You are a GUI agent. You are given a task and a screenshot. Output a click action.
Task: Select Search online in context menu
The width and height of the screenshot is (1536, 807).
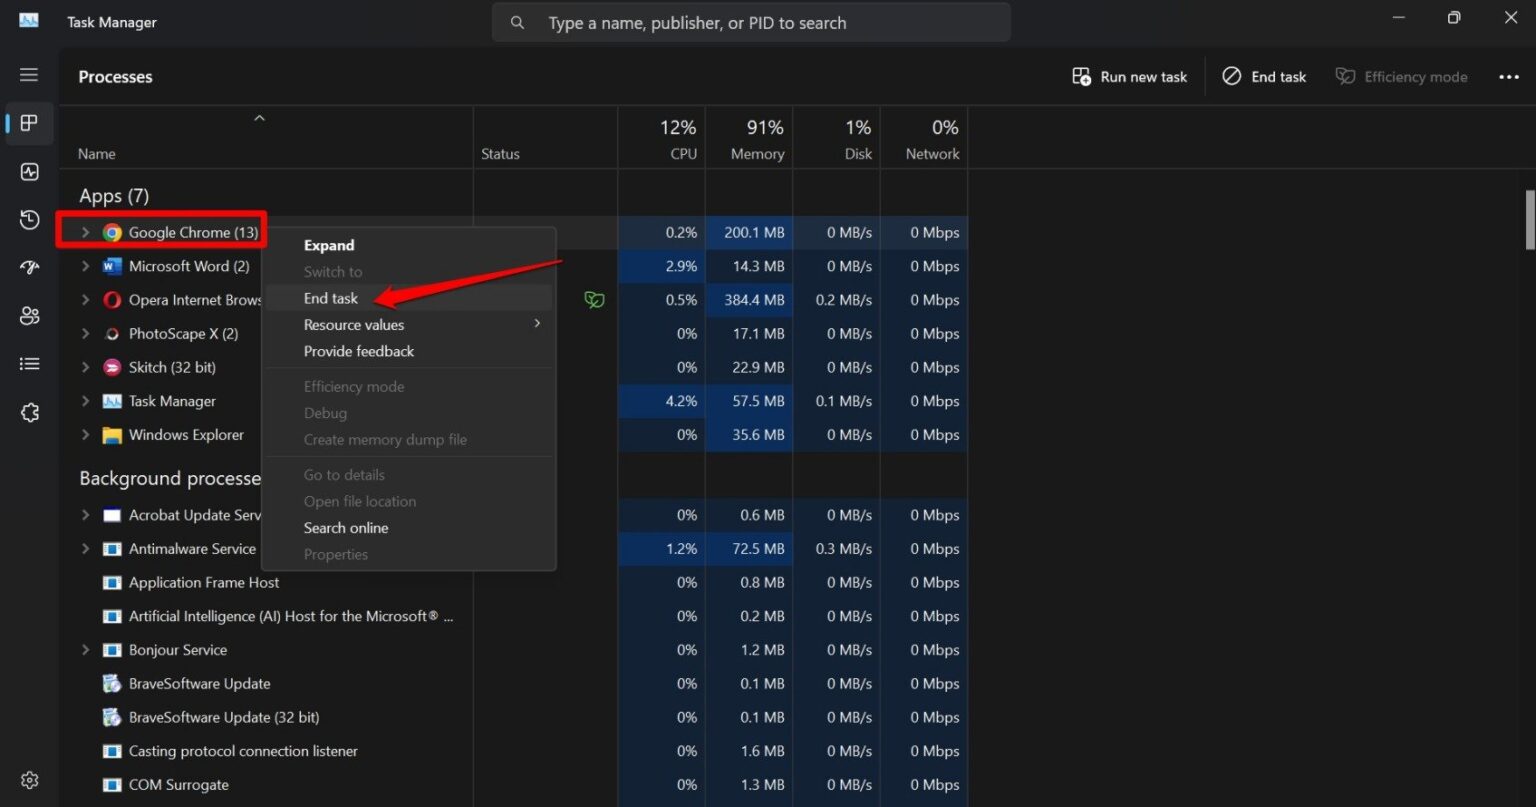pos(346,528)
